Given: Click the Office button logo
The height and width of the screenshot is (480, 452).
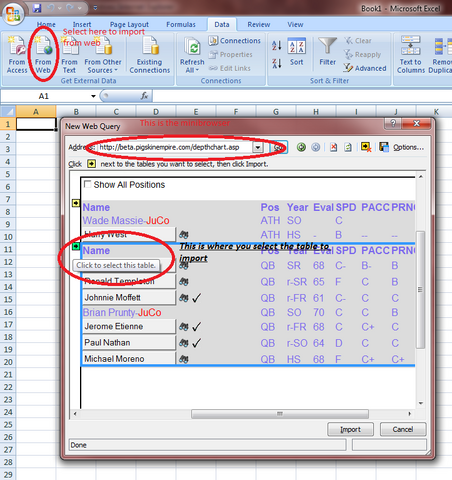Looking at the screenshot, I should click(13, 13).
